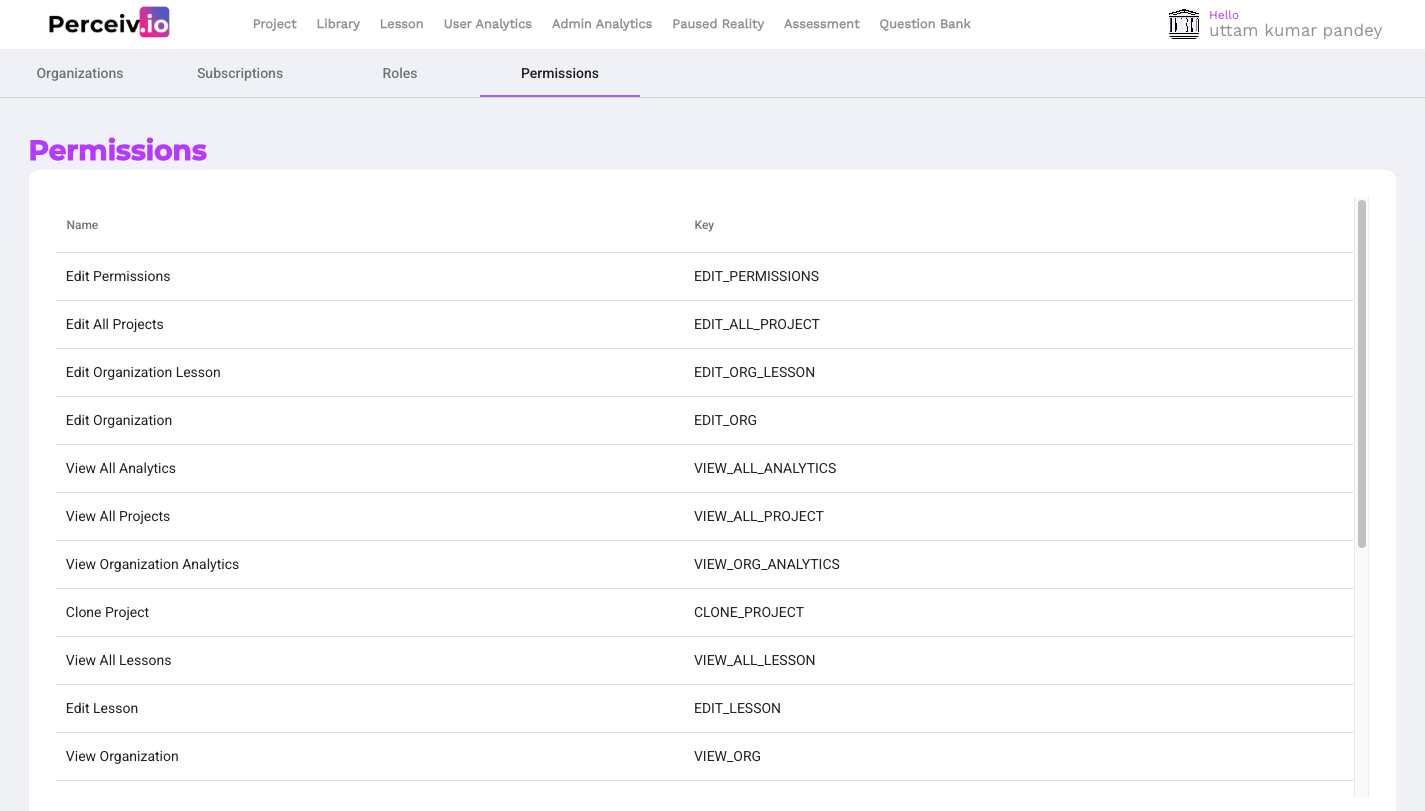1425x811 pixels.
Task: Select the View Organization row name
Action: (122, 756)
